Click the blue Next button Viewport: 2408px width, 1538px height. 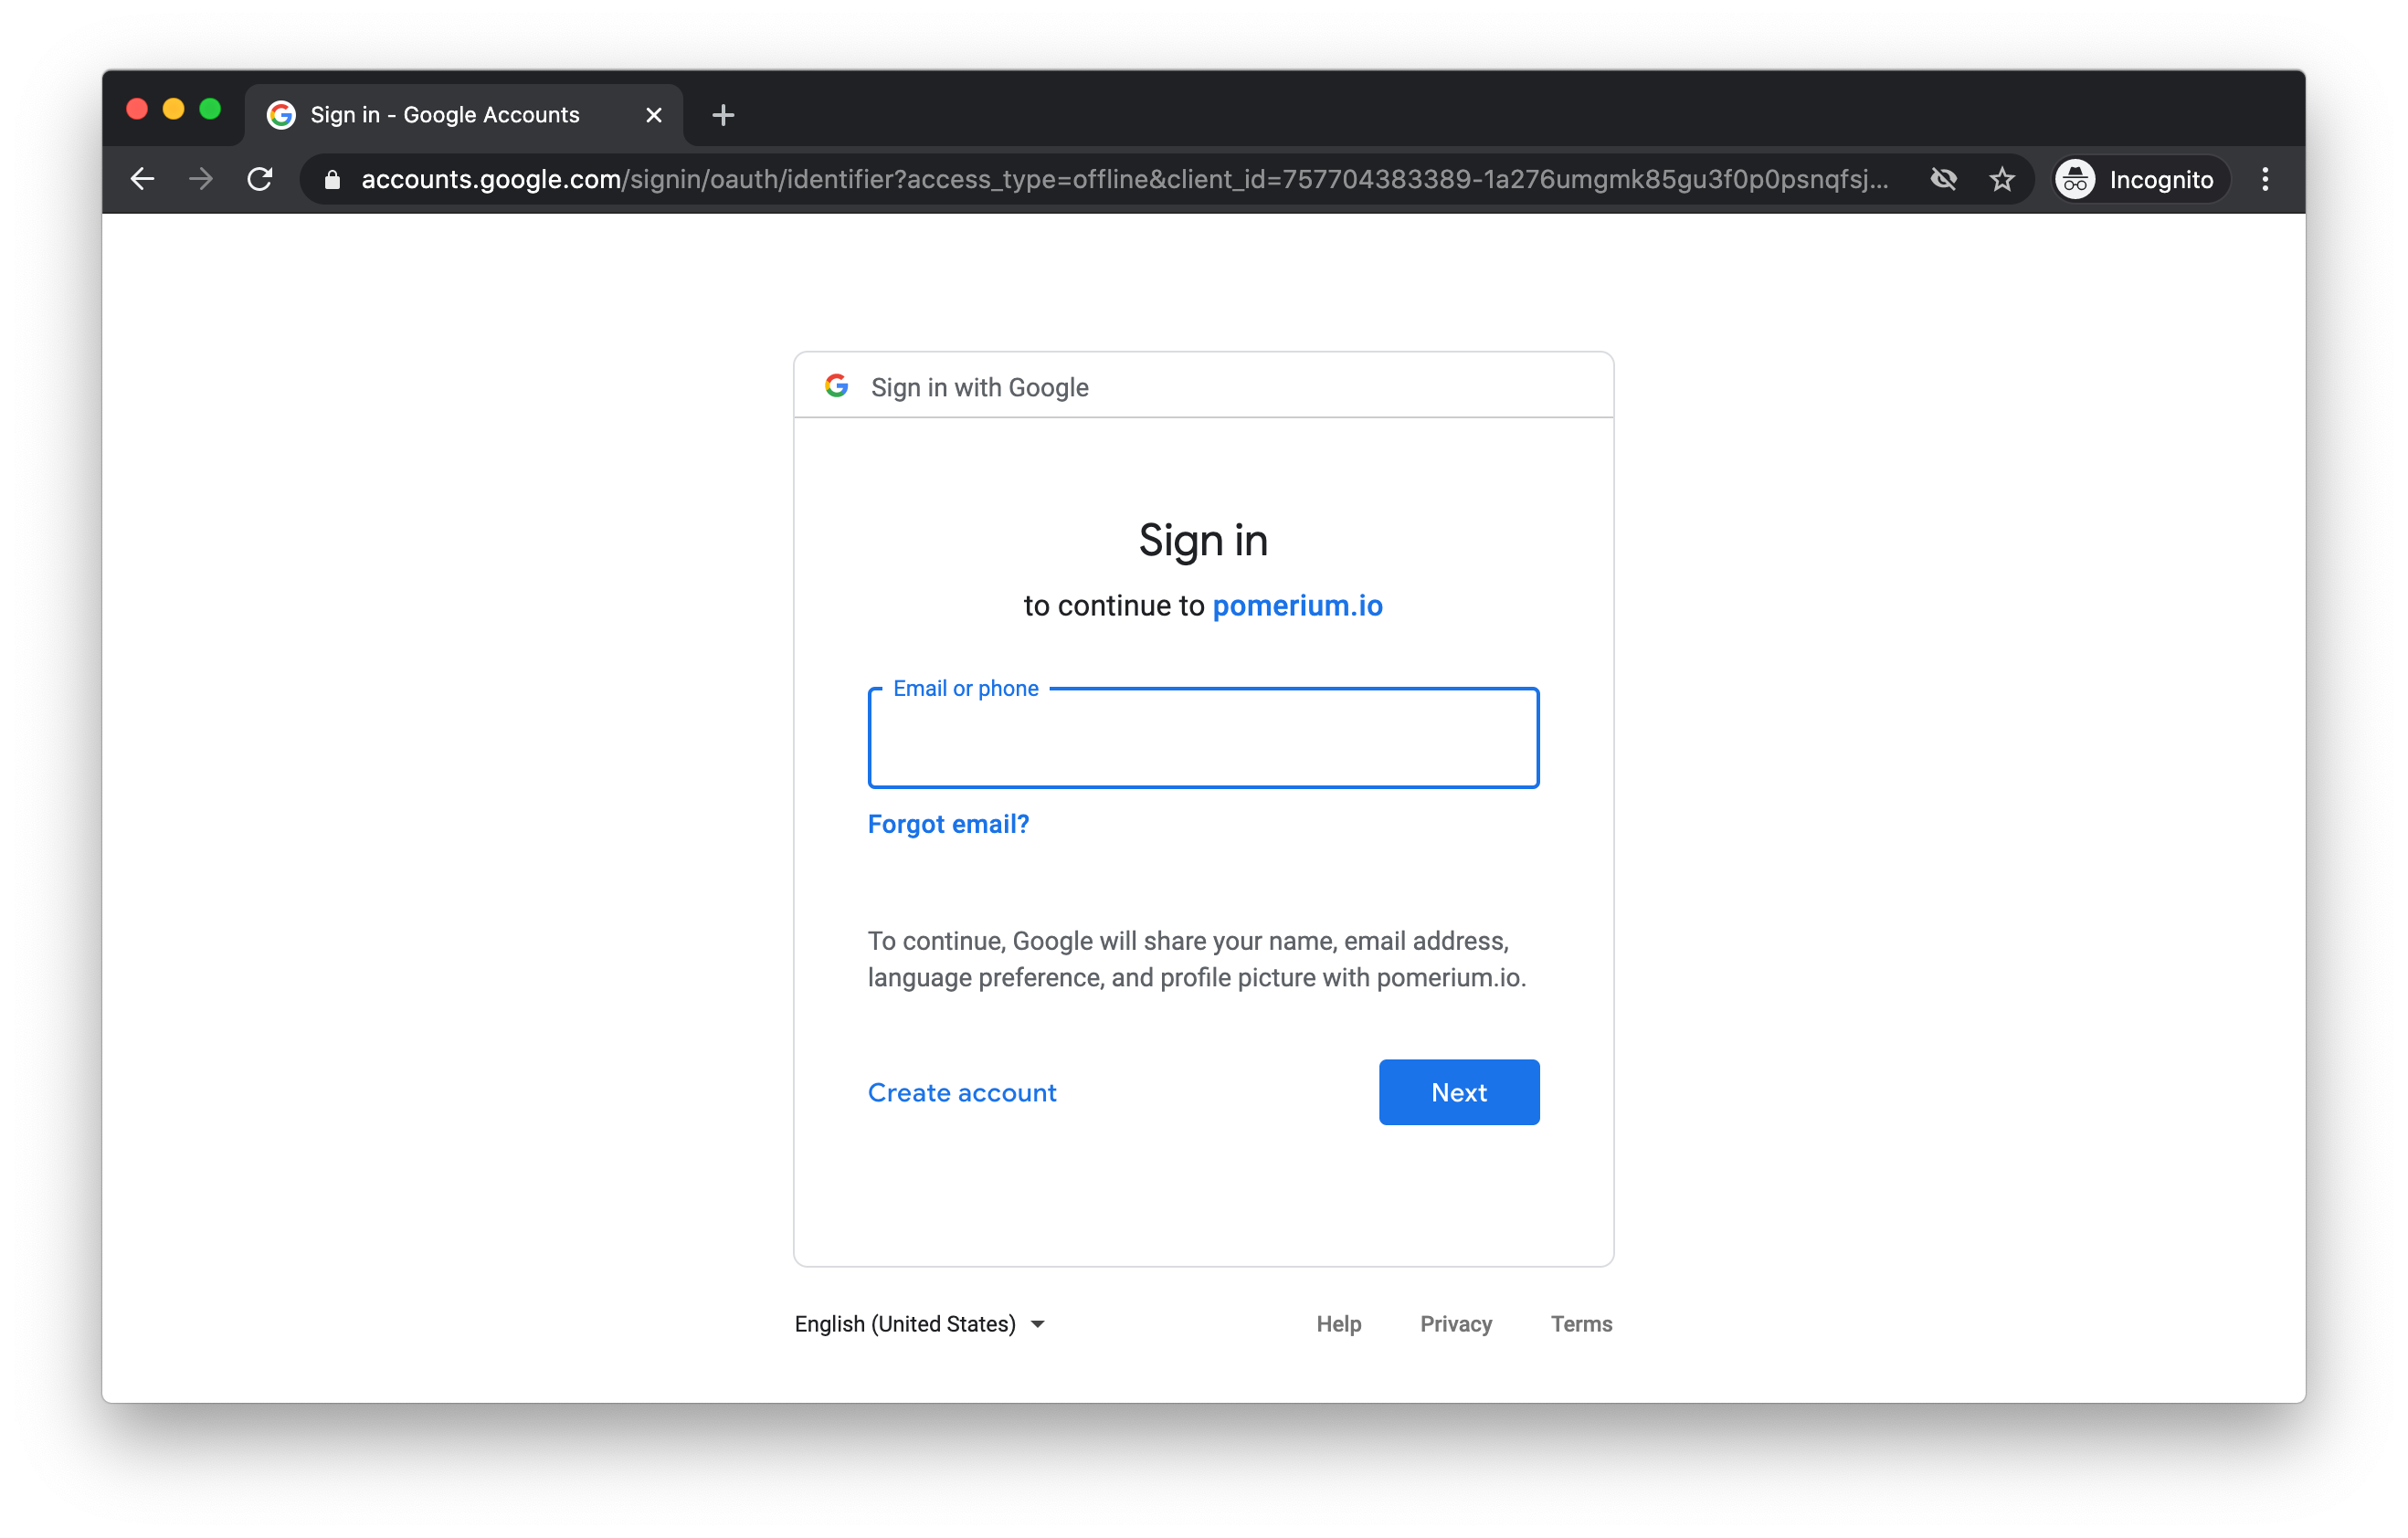click(x=1459, y=1092)
